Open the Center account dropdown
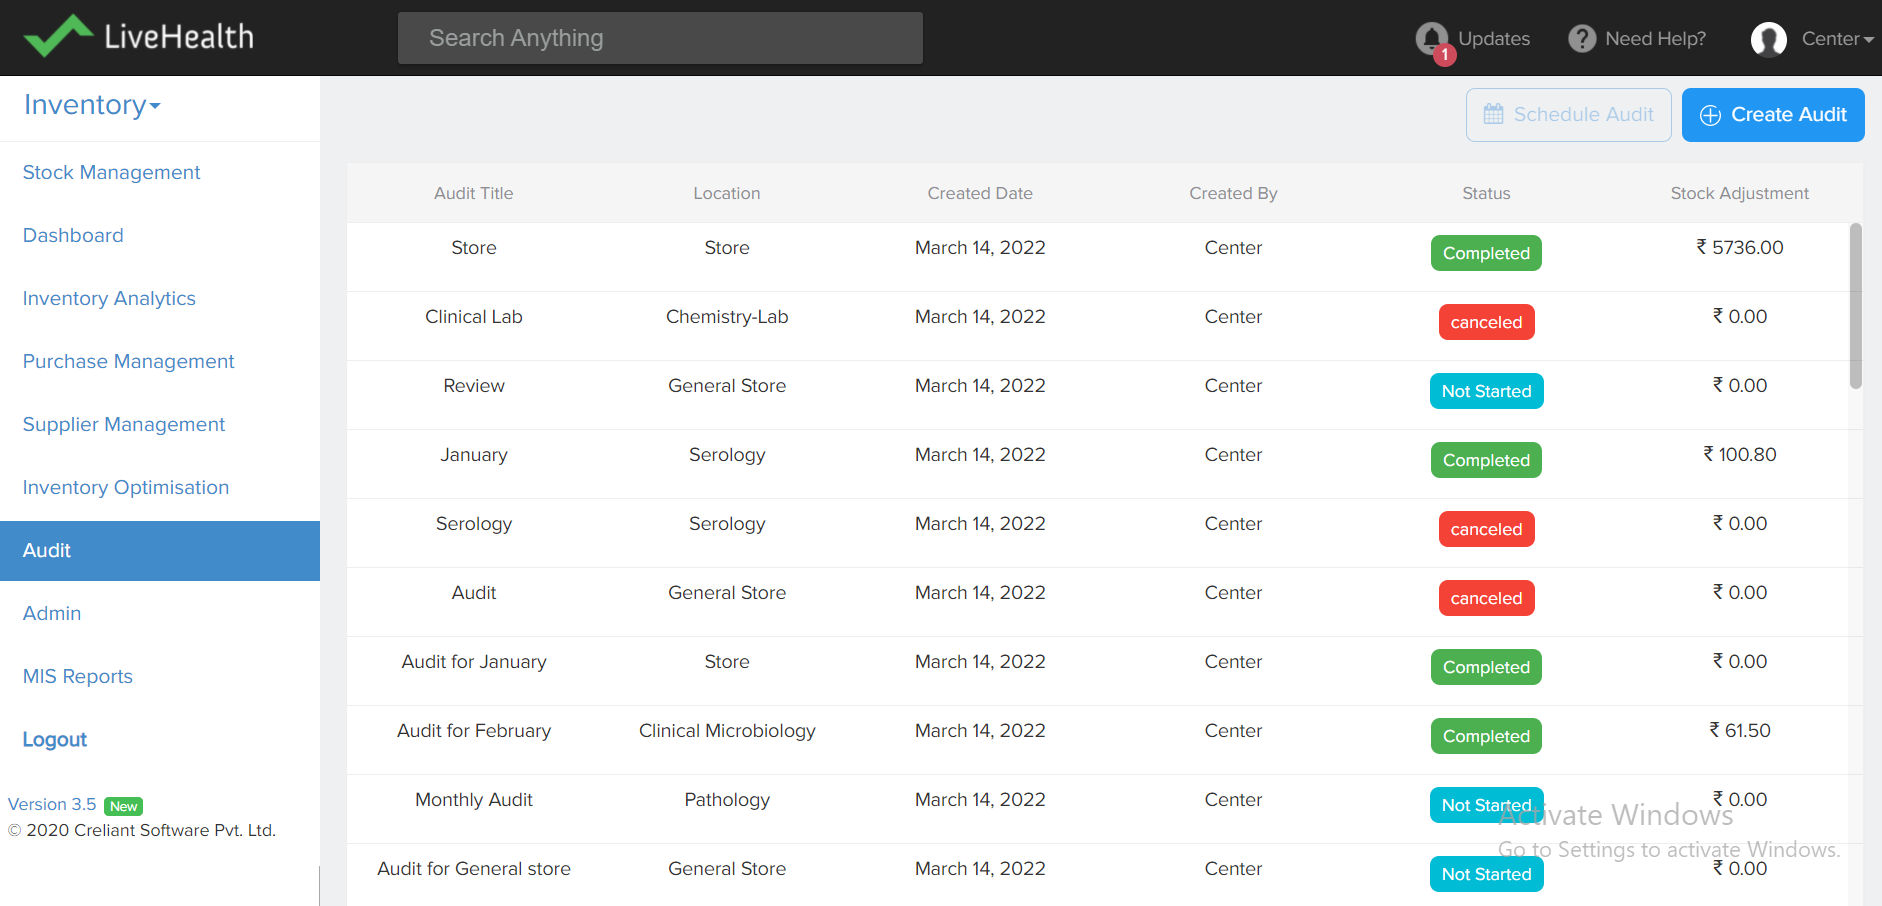Viewport: 1882px width, 906px height. tap(1837, 39)
